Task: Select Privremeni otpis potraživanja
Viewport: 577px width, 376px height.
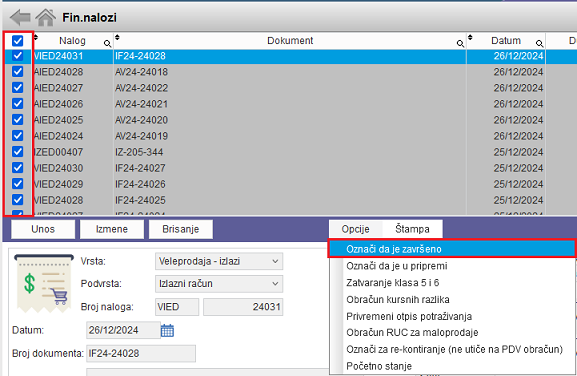Action: (452, 316)
